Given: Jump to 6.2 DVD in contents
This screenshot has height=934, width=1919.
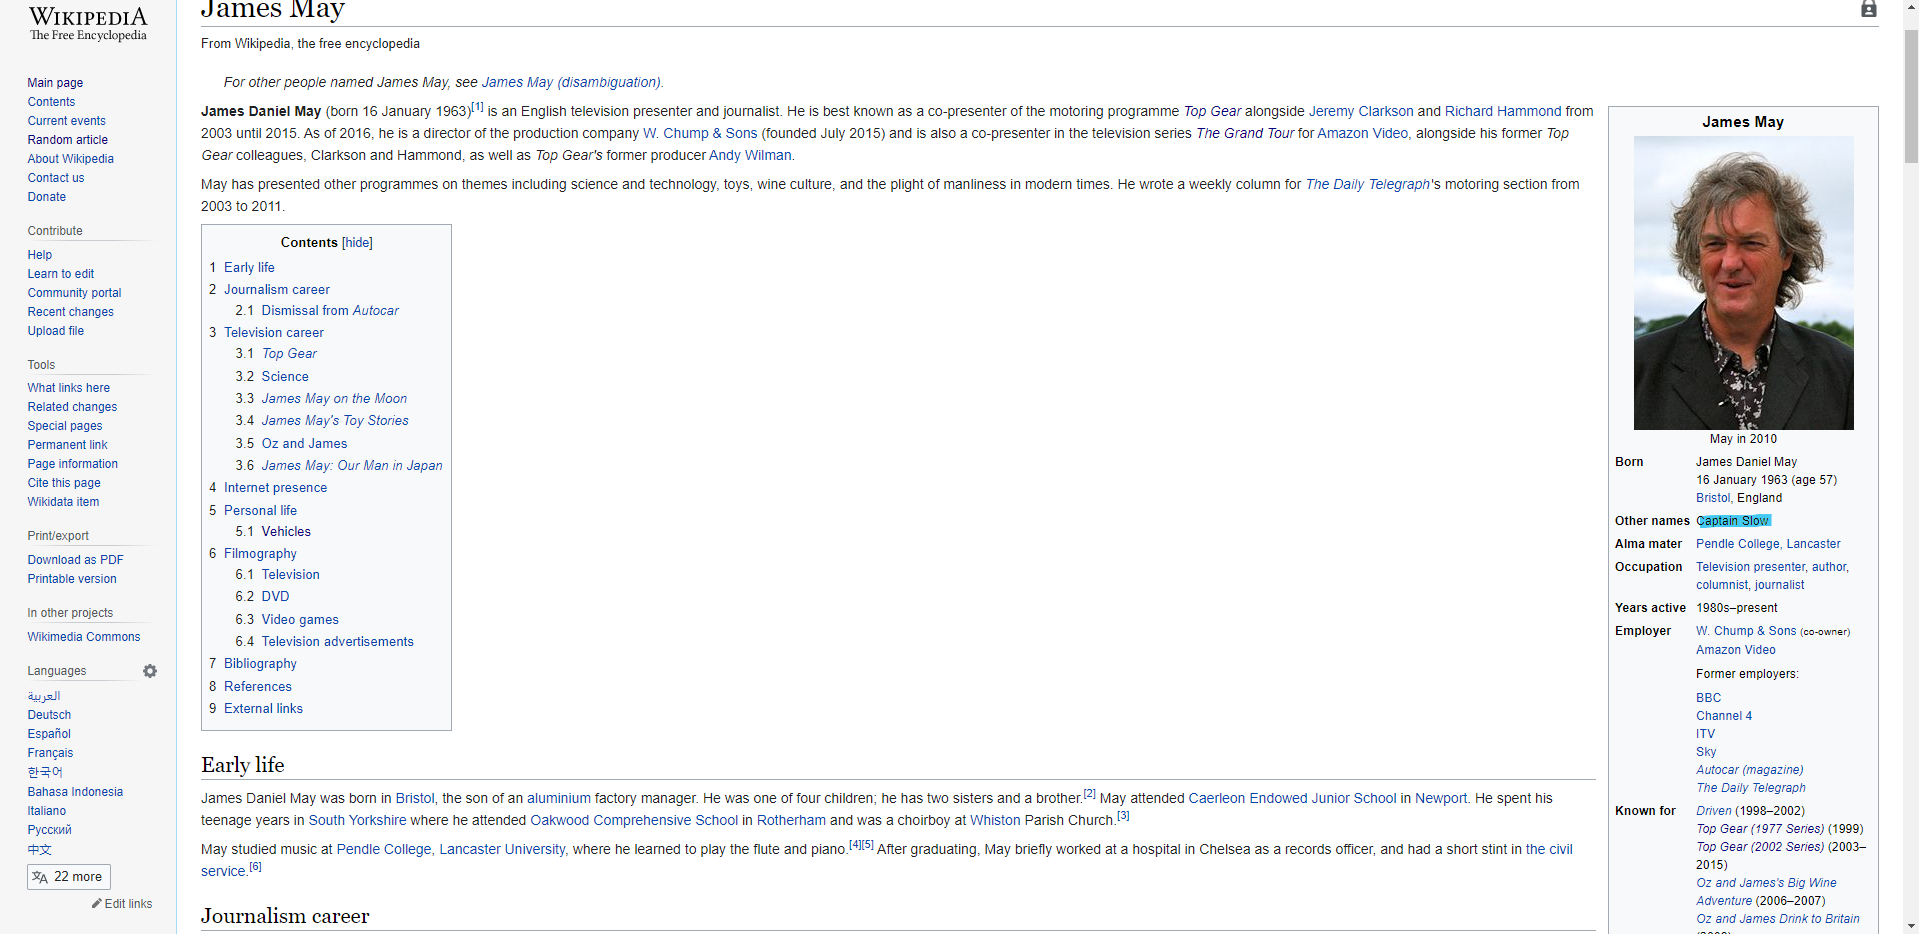Looking at the screenshot, I should pyautogui.click(x=275, y=597).
